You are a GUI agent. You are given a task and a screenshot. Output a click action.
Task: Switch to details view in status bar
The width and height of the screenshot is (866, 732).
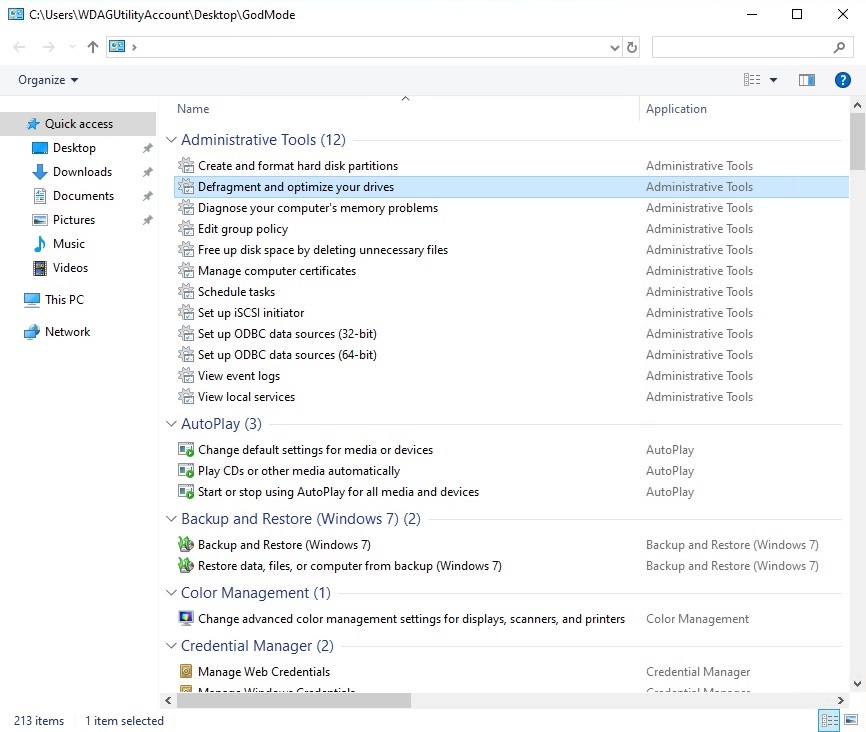pyautogui.click(x=829, y=720)
